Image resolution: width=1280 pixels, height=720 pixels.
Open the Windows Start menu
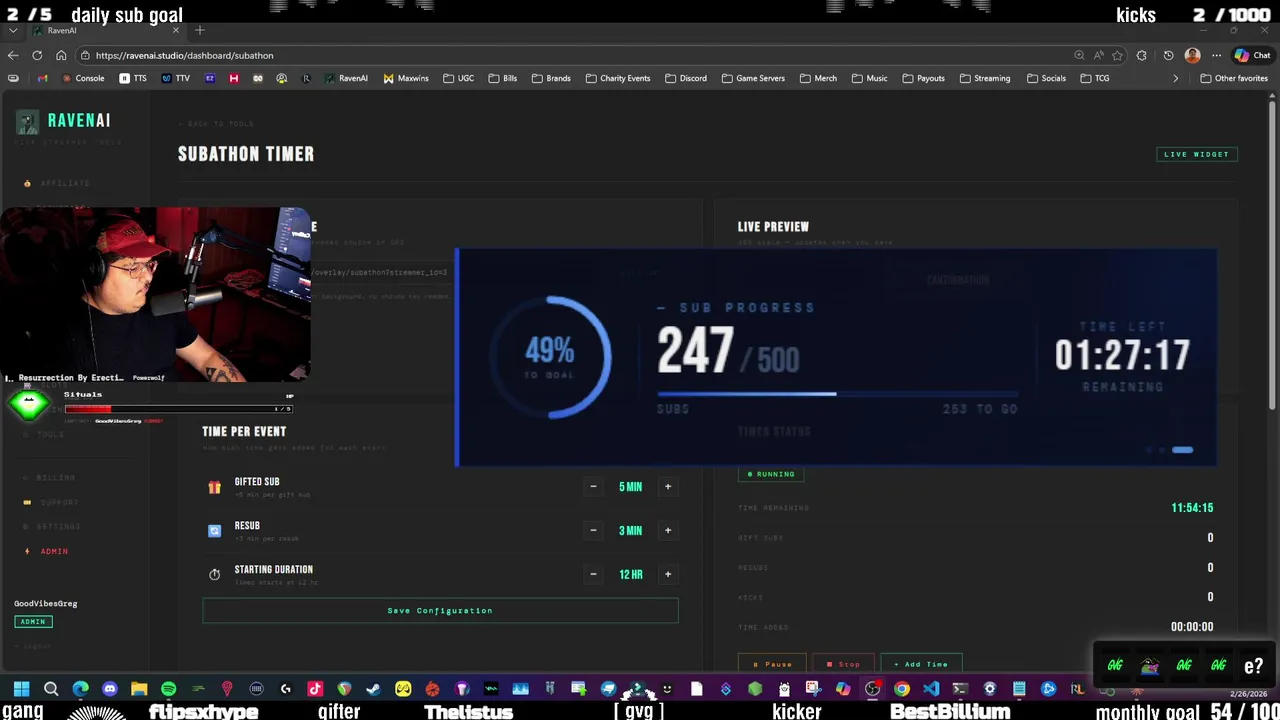point(21,689)
